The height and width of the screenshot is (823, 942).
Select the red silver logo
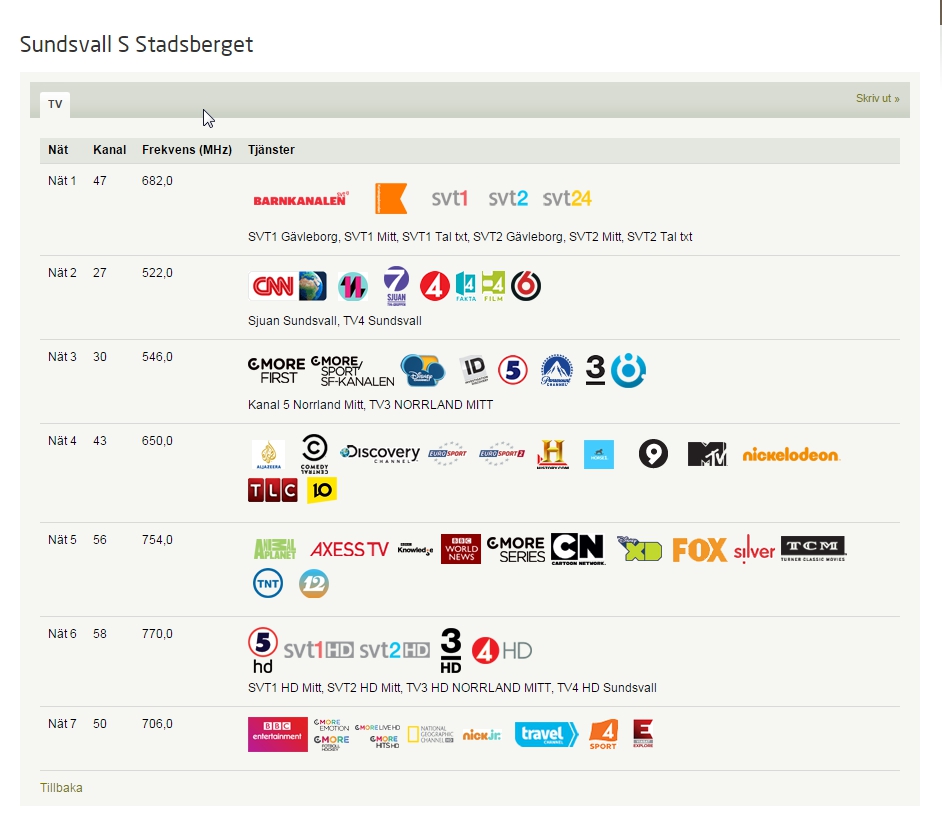(754, 550)
